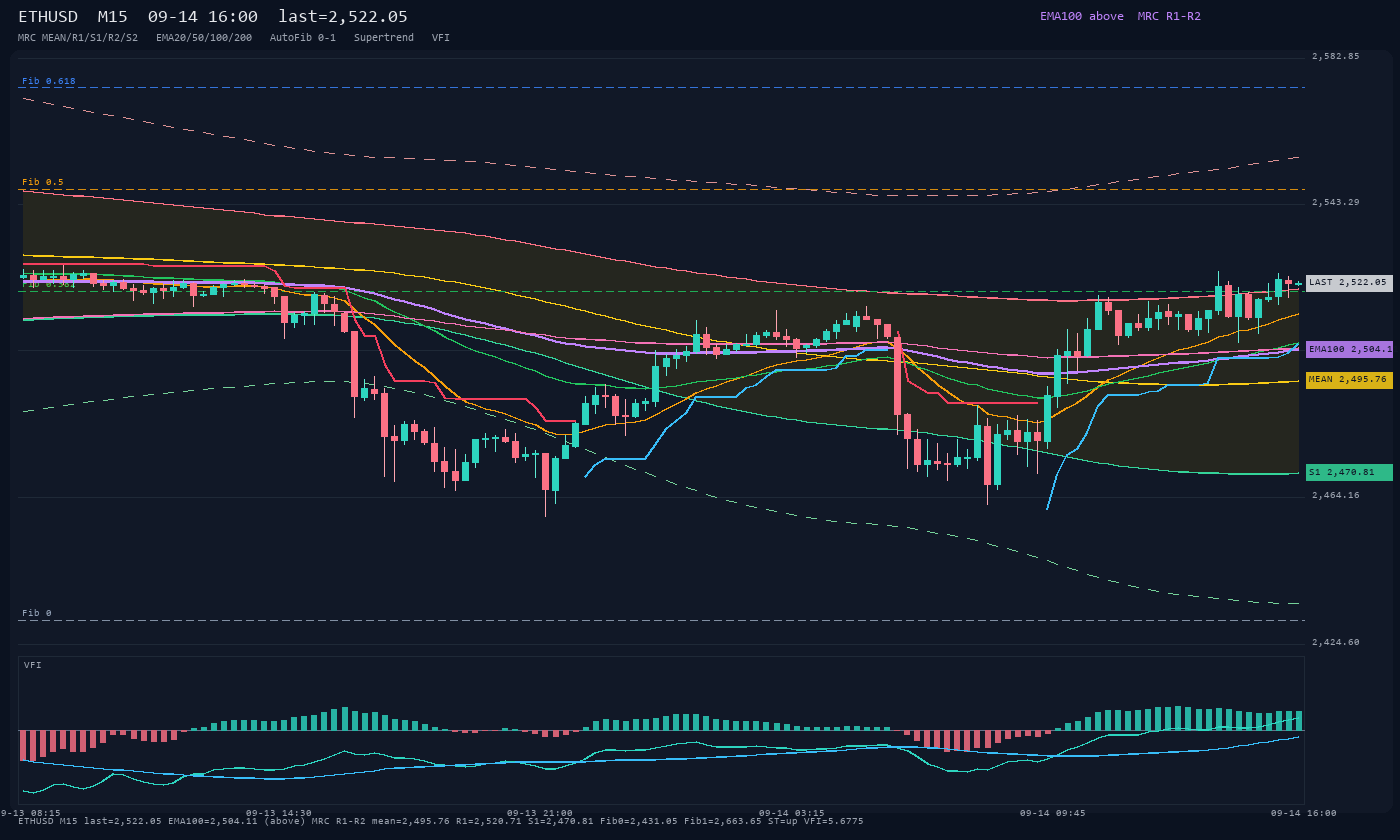
Task: Select the VFI legend in header row
Action: click(x=441, y=38)
